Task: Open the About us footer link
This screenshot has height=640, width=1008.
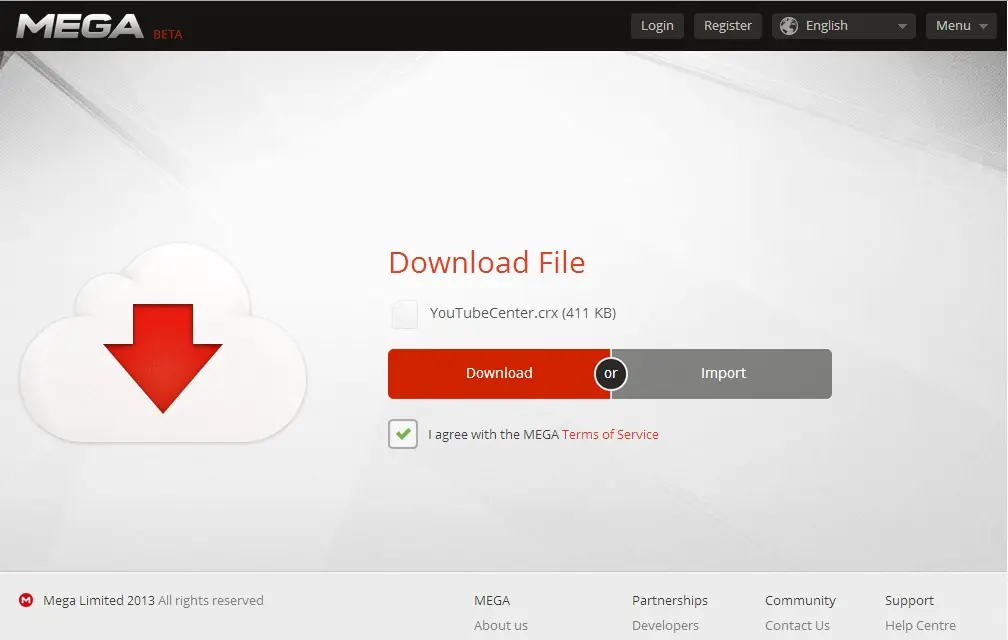Action: 501,625
